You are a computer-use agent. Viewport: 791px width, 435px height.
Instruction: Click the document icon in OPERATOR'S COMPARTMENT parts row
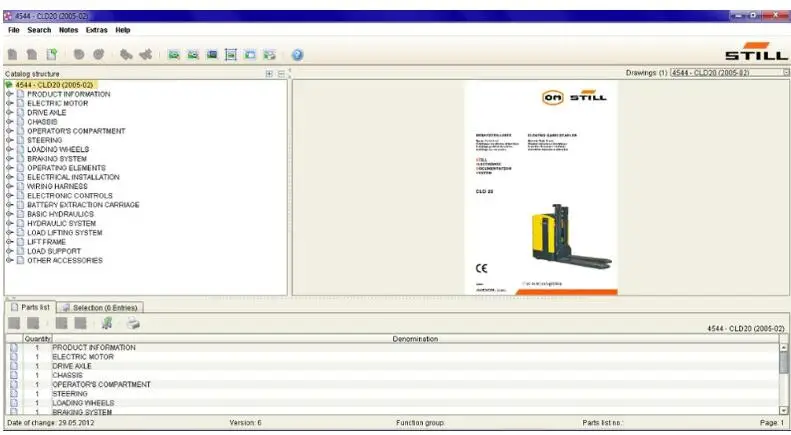(x=14, y=385)
